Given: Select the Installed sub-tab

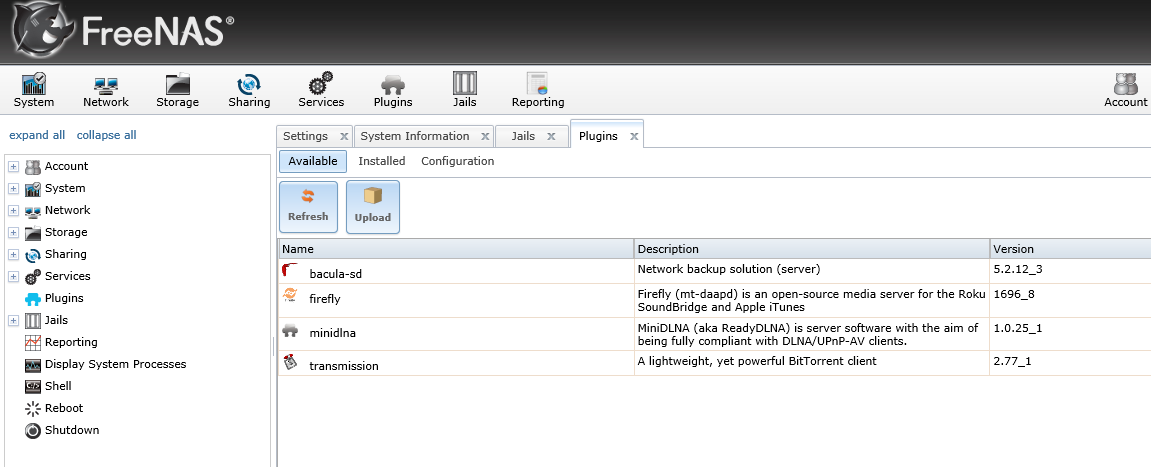Looking at the screenshot, I should [x=382, y=162].
